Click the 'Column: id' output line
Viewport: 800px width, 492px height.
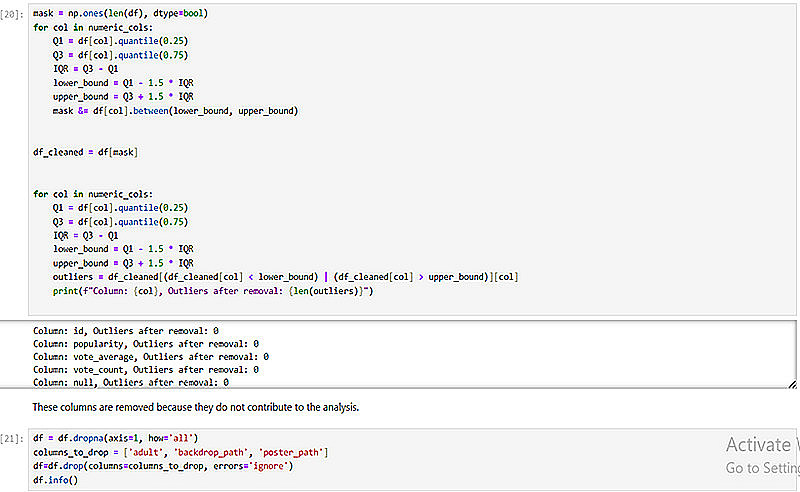[x=126, y=331]
